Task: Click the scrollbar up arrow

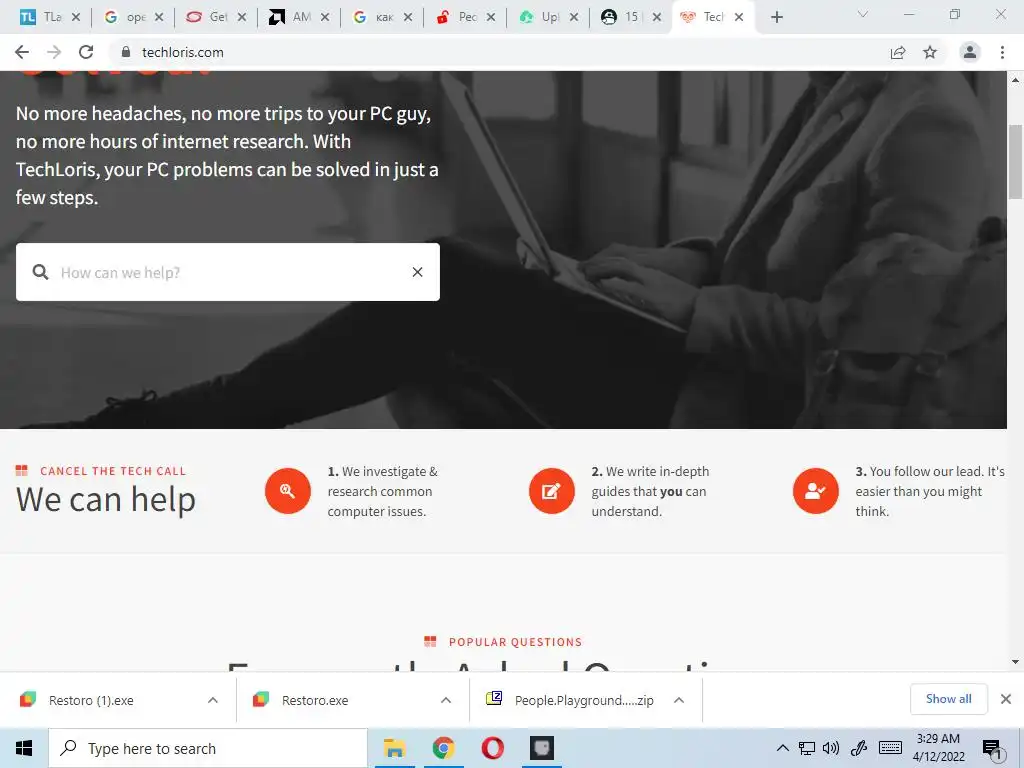Action: (x=1016, y=80)
